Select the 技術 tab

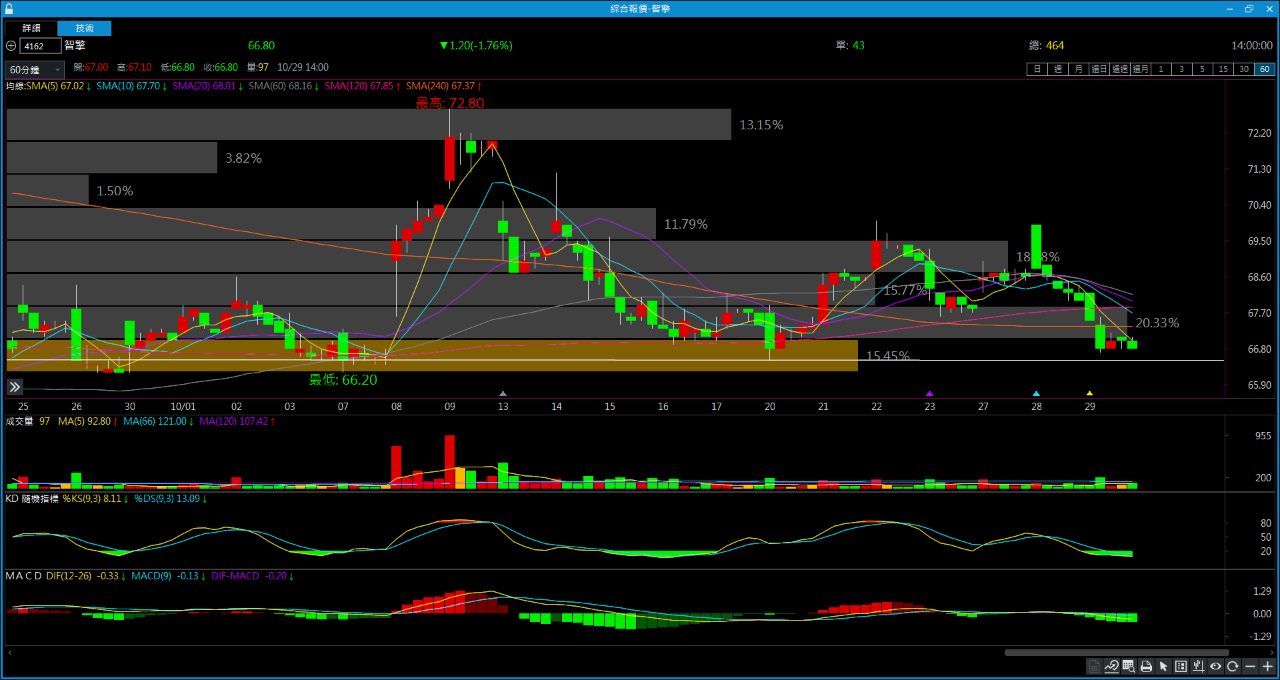coord(85,28)
